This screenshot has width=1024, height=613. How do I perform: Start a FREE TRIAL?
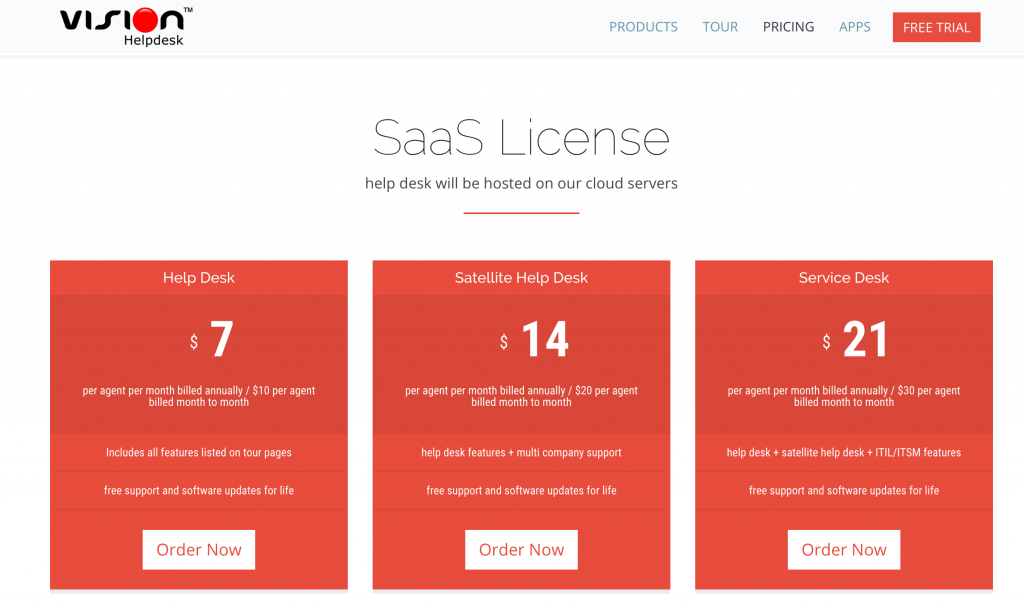(x=936, y=27)
